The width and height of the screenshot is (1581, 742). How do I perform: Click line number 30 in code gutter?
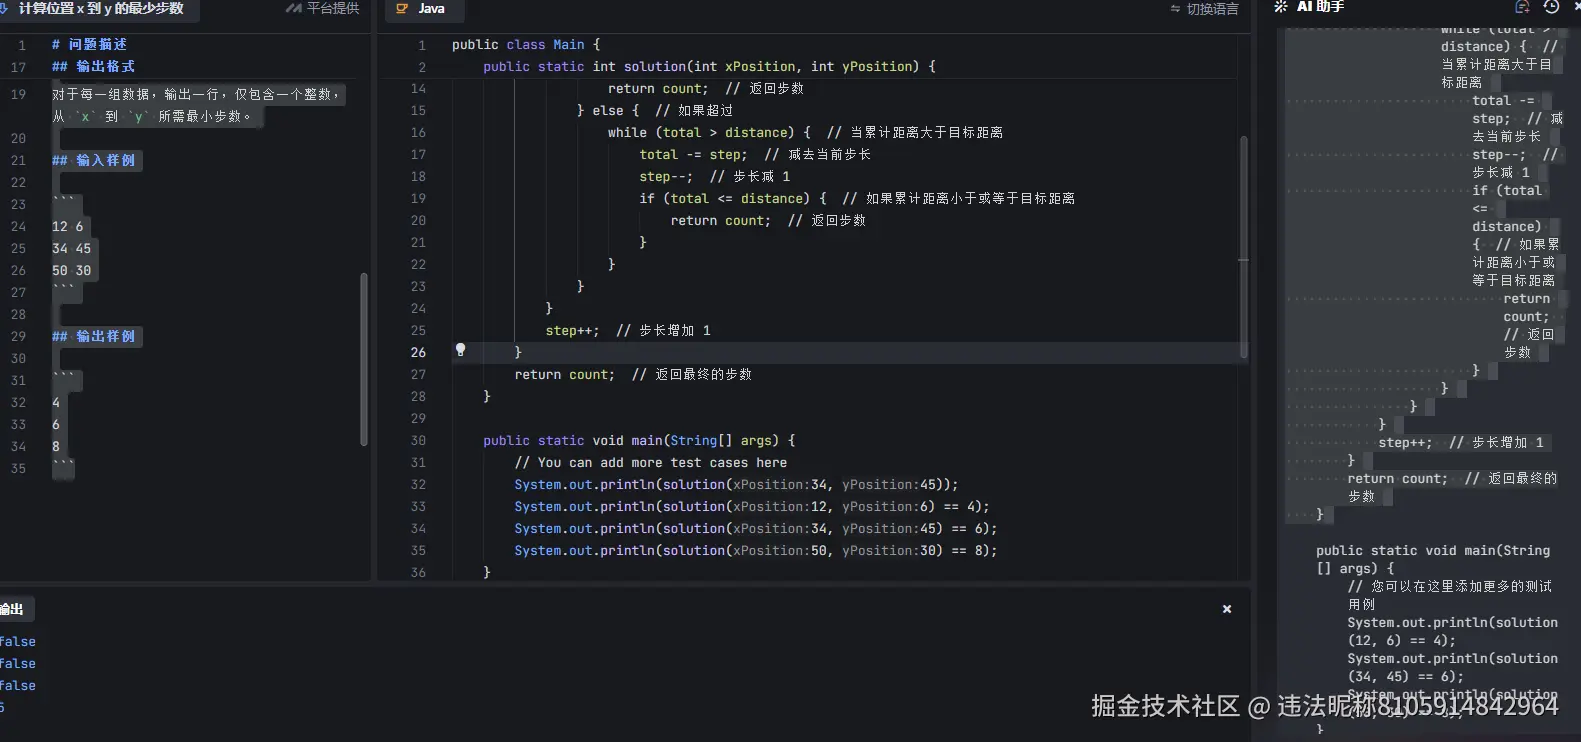tap(418, 441)
